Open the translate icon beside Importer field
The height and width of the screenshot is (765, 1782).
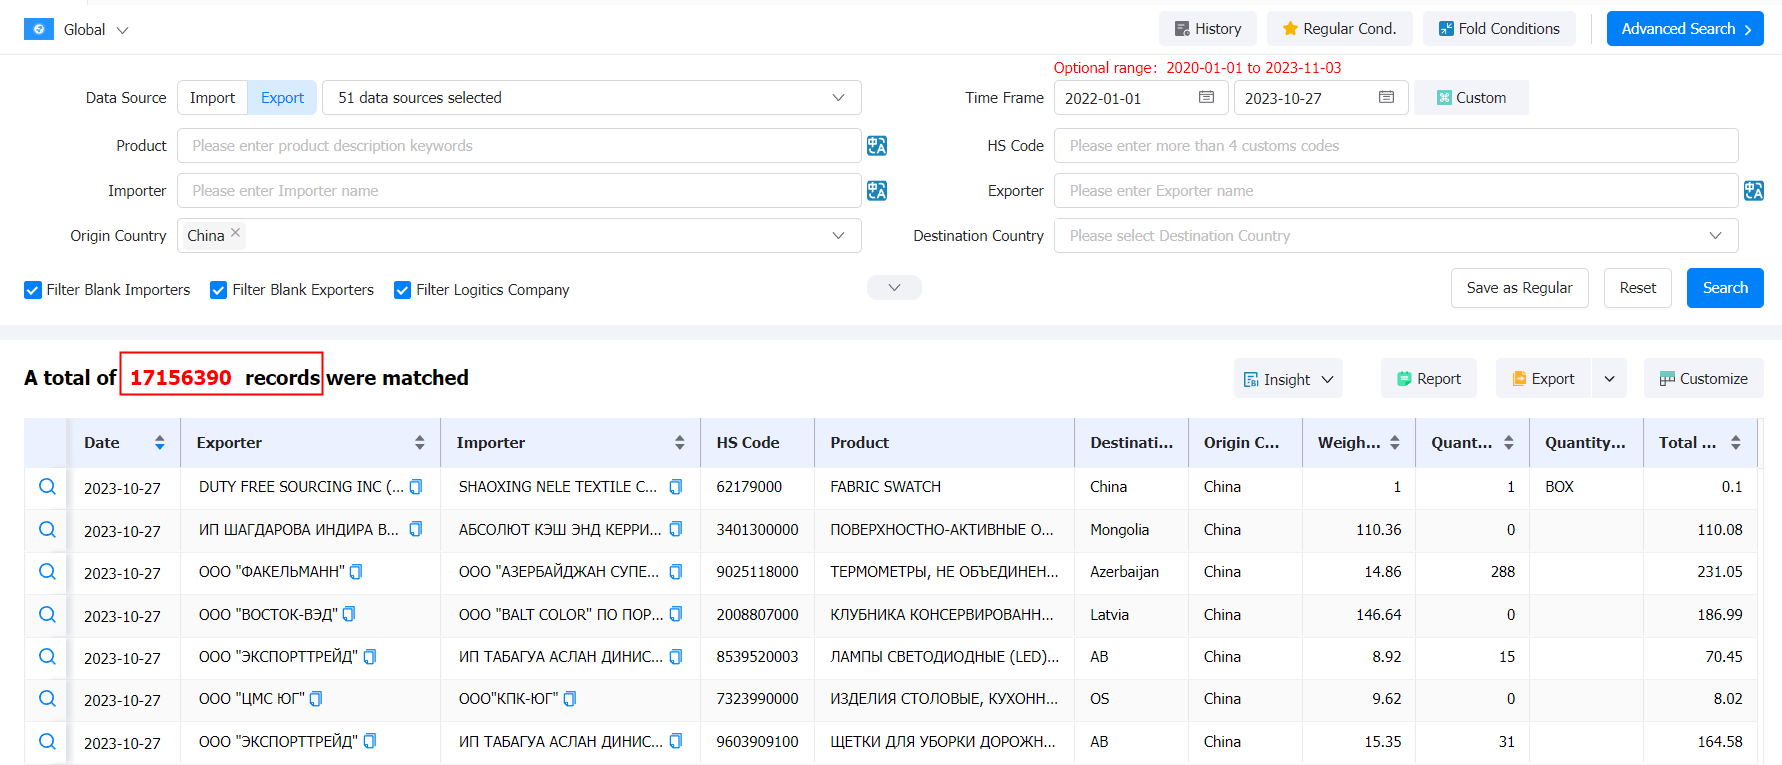[877, 191]
